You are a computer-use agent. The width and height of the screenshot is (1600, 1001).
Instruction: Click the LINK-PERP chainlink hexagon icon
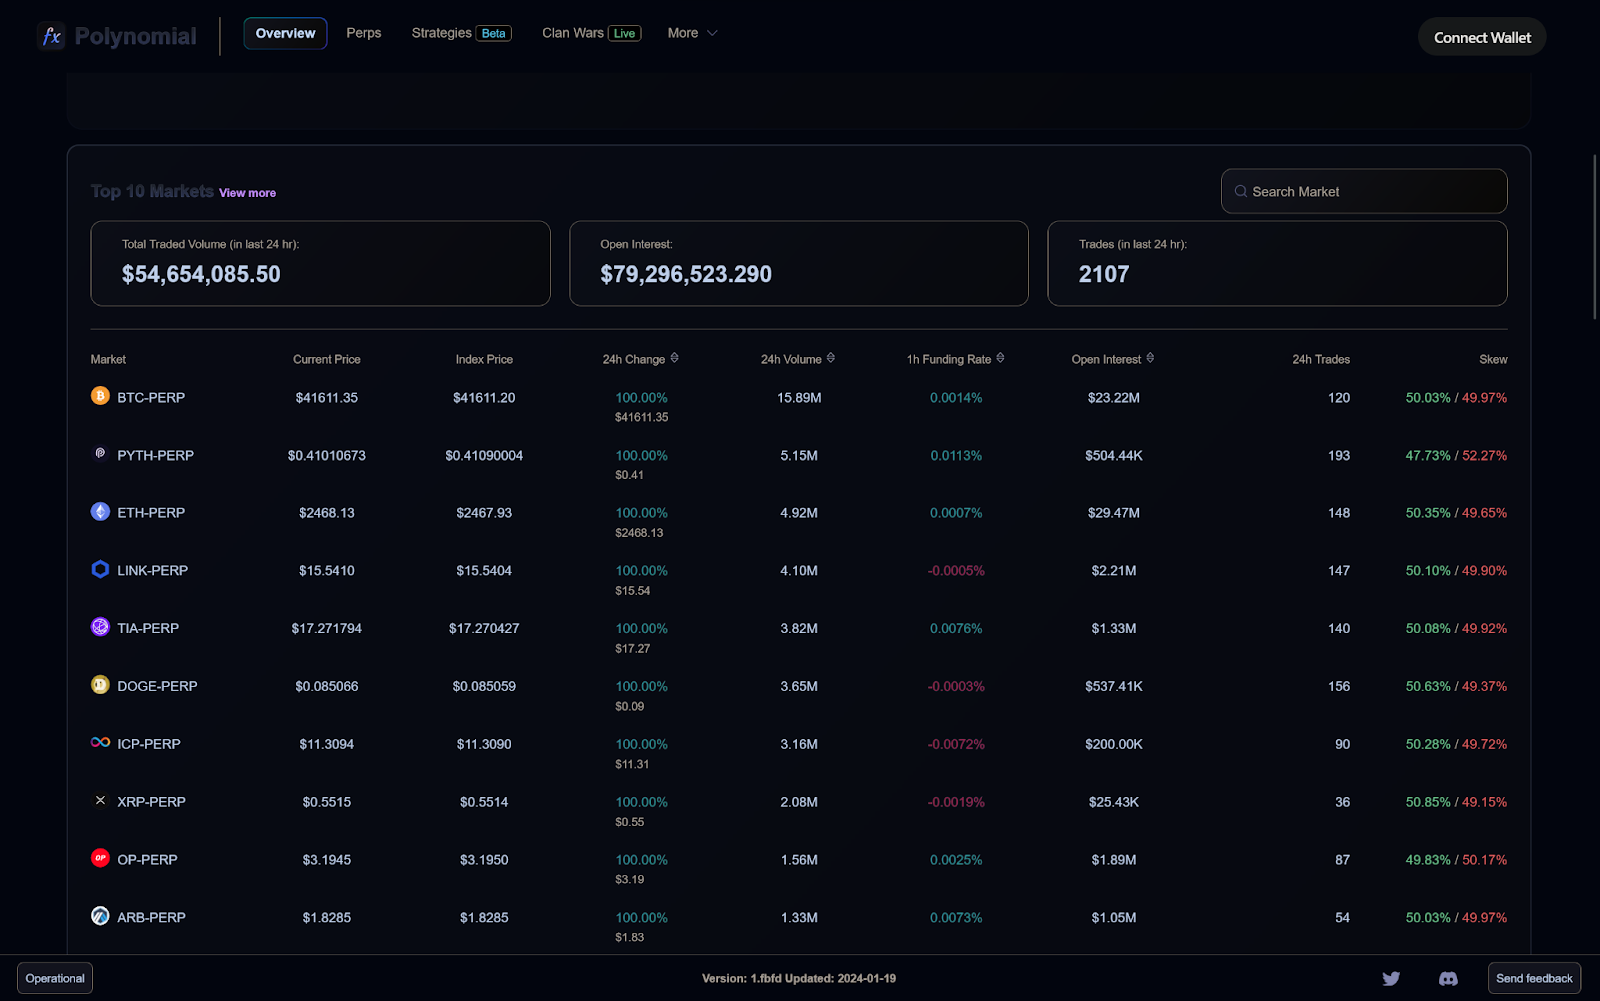100,569
